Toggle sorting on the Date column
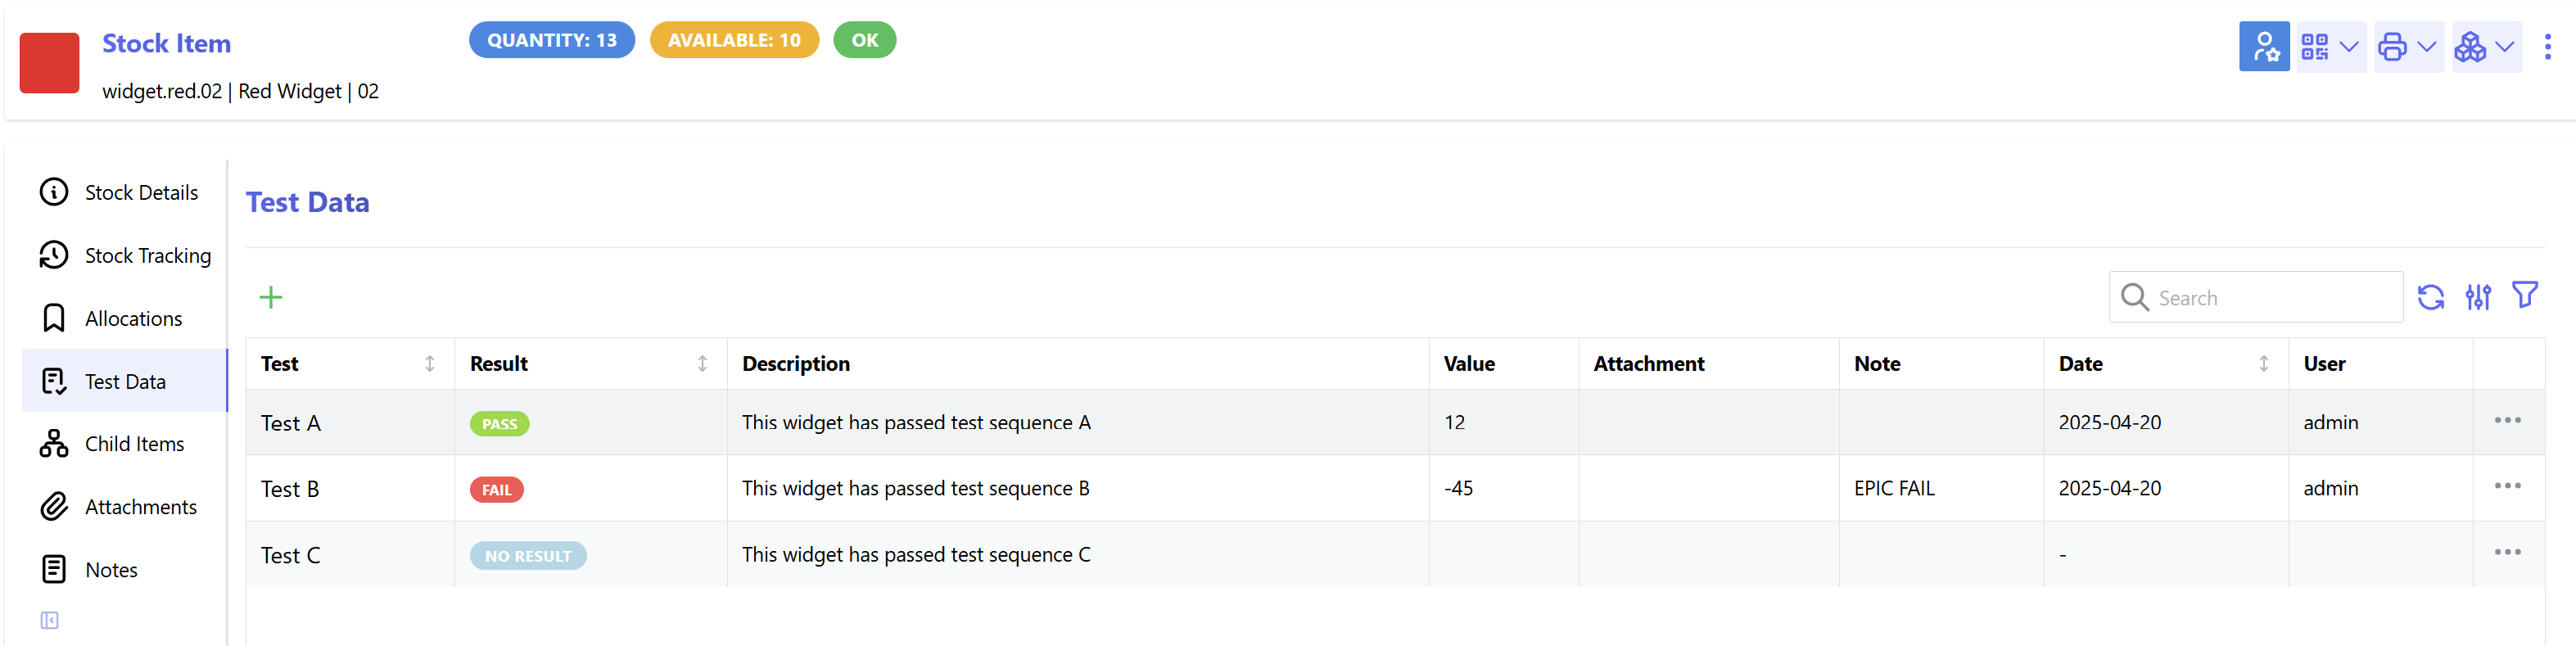The image size is (2576, 646). point(2264,363)
